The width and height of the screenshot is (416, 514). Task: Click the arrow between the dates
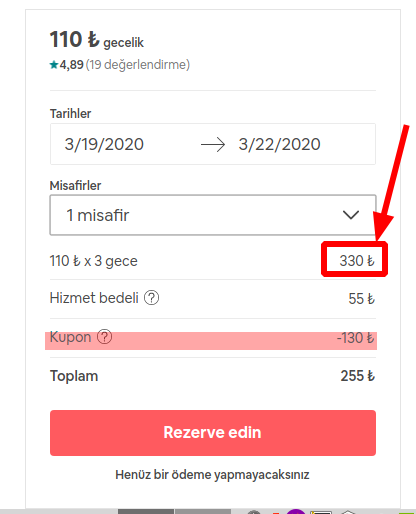coord(213,145)
